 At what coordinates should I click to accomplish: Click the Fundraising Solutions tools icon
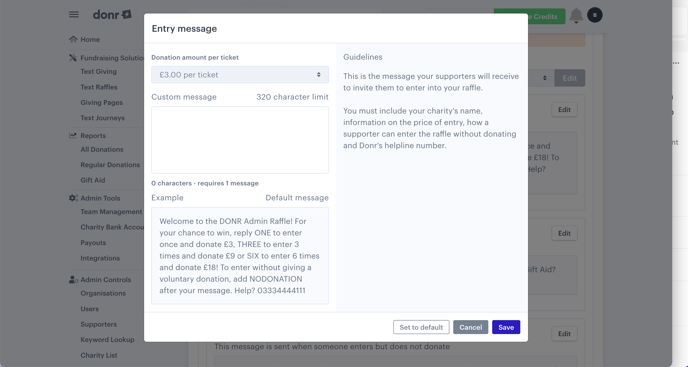(x=73, y=58)
